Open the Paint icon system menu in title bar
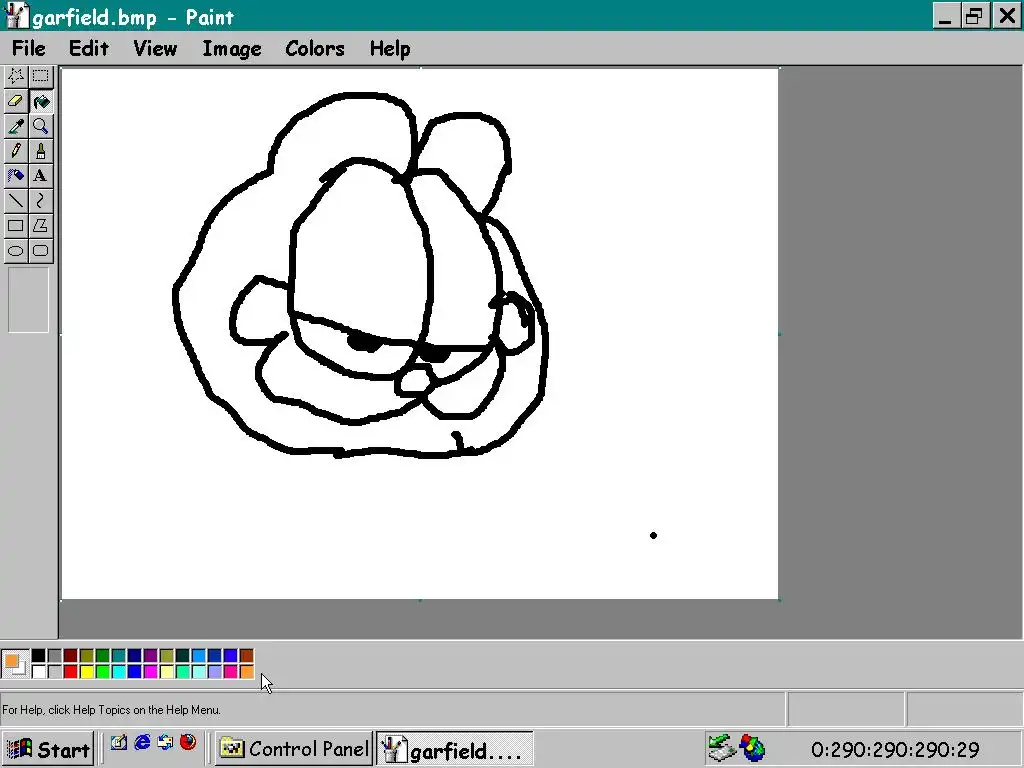 coord(16,16)
